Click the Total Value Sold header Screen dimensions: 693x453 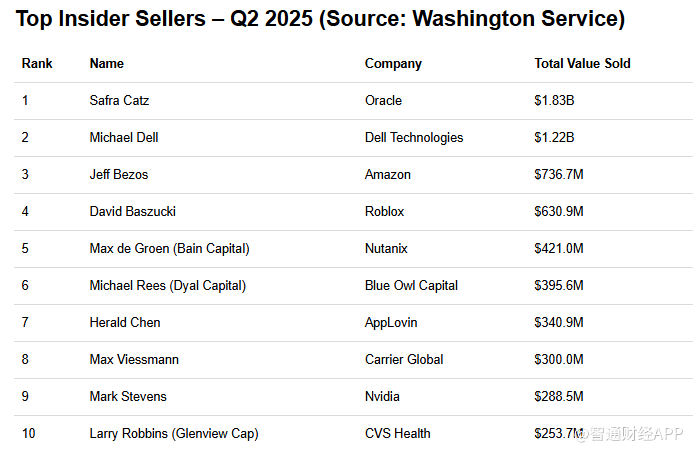(x=582, y=64)
